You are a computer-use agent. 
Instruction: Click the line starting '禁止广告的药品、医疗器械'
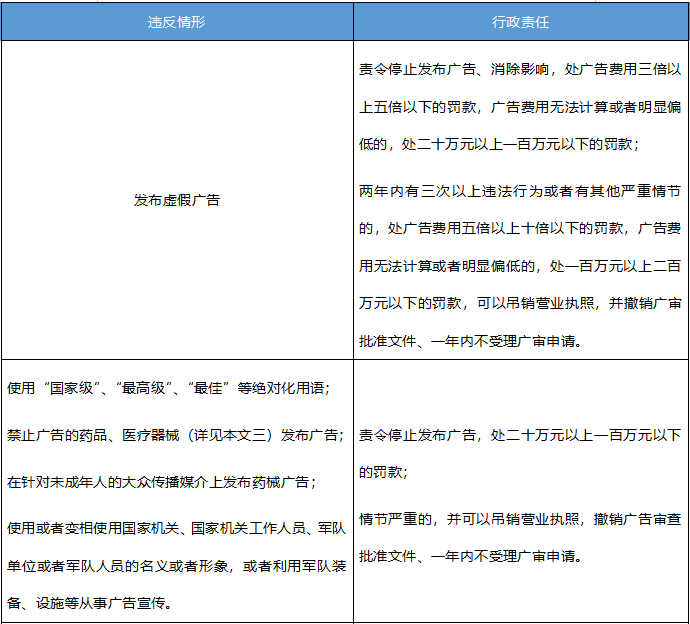176,436
